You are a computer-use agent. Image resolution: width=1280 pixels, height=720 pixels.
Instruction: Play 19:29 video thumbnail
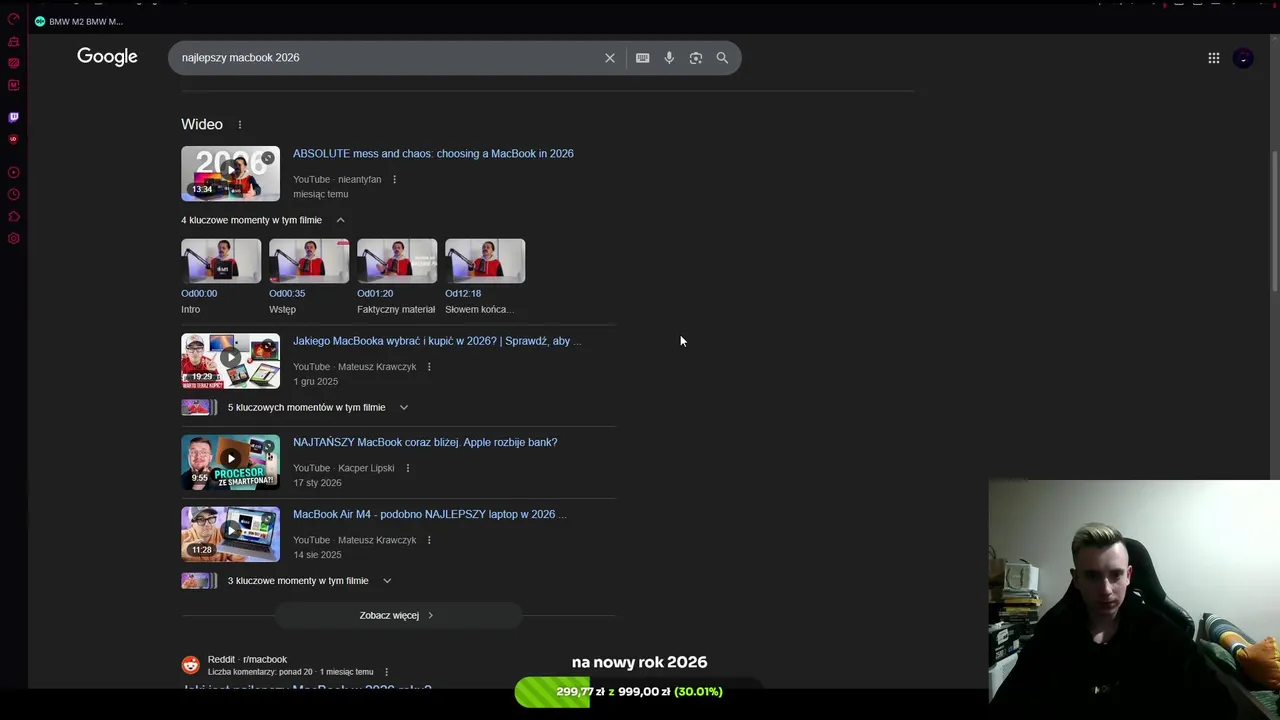click(x=230, y=361)
